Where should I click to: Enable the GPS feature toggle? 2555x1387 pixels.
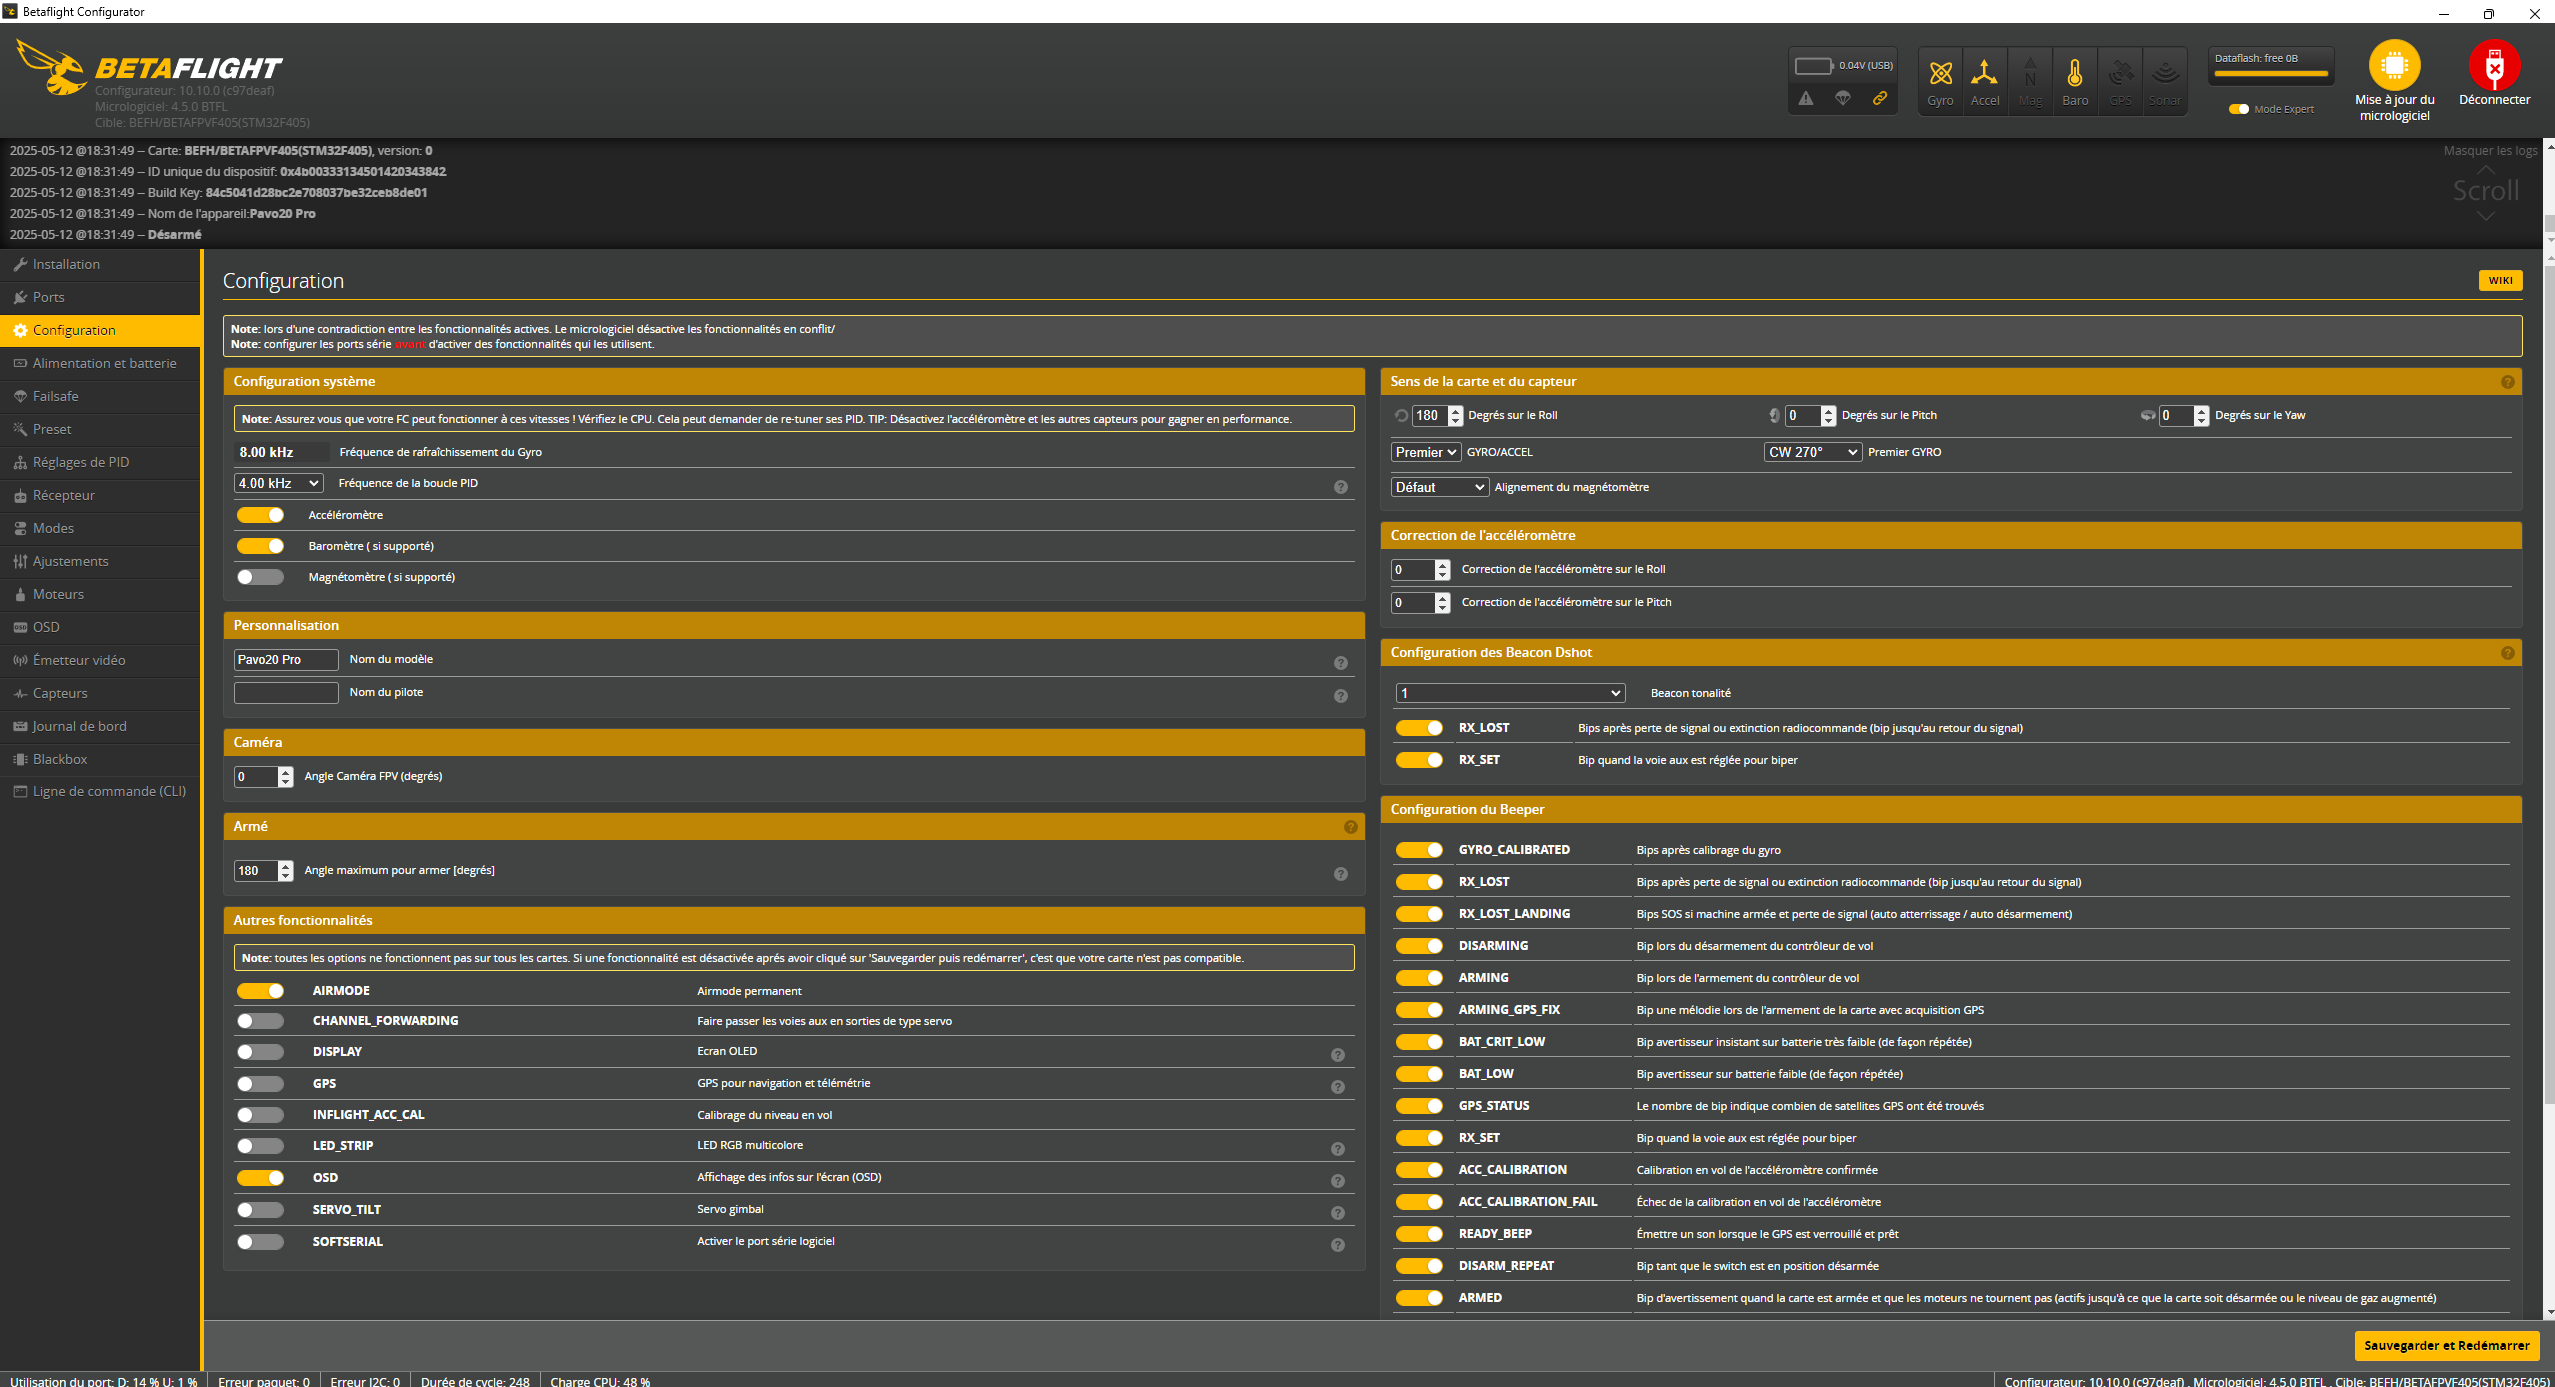click(x=261, y=1084)
